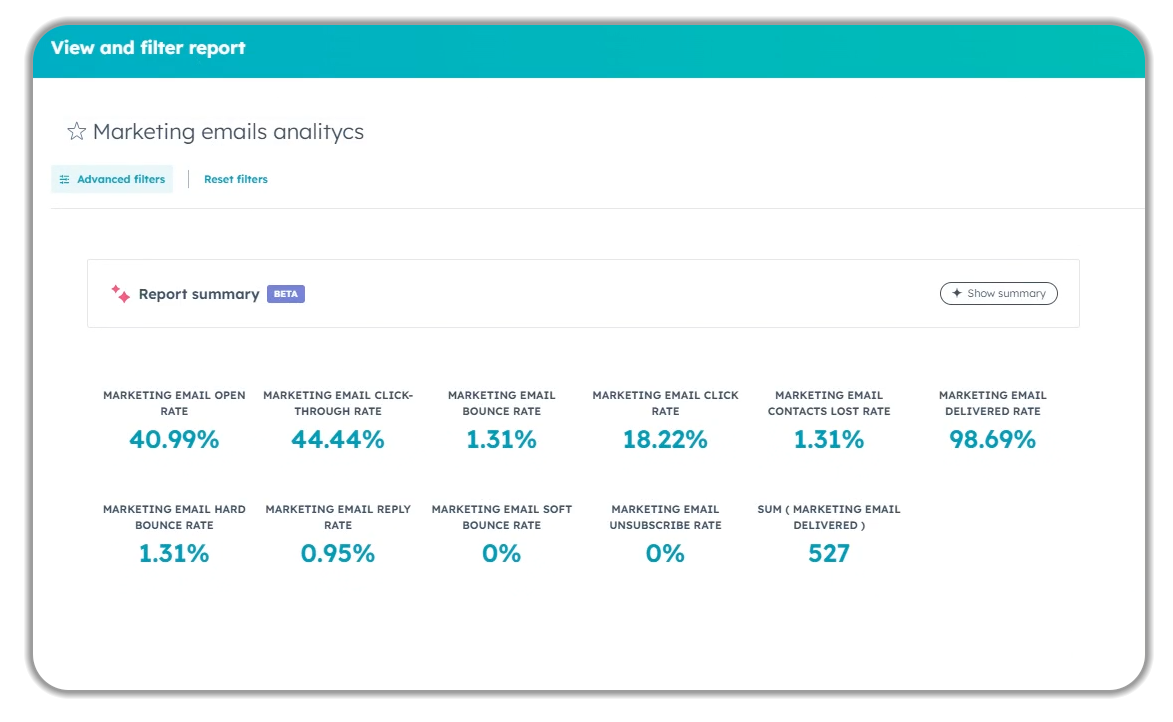The width and height of the screenshot is (1173, 722).
Task: Click the Marketing Email Unsubscribe Rate label
Action: click(x=665, y=517)
